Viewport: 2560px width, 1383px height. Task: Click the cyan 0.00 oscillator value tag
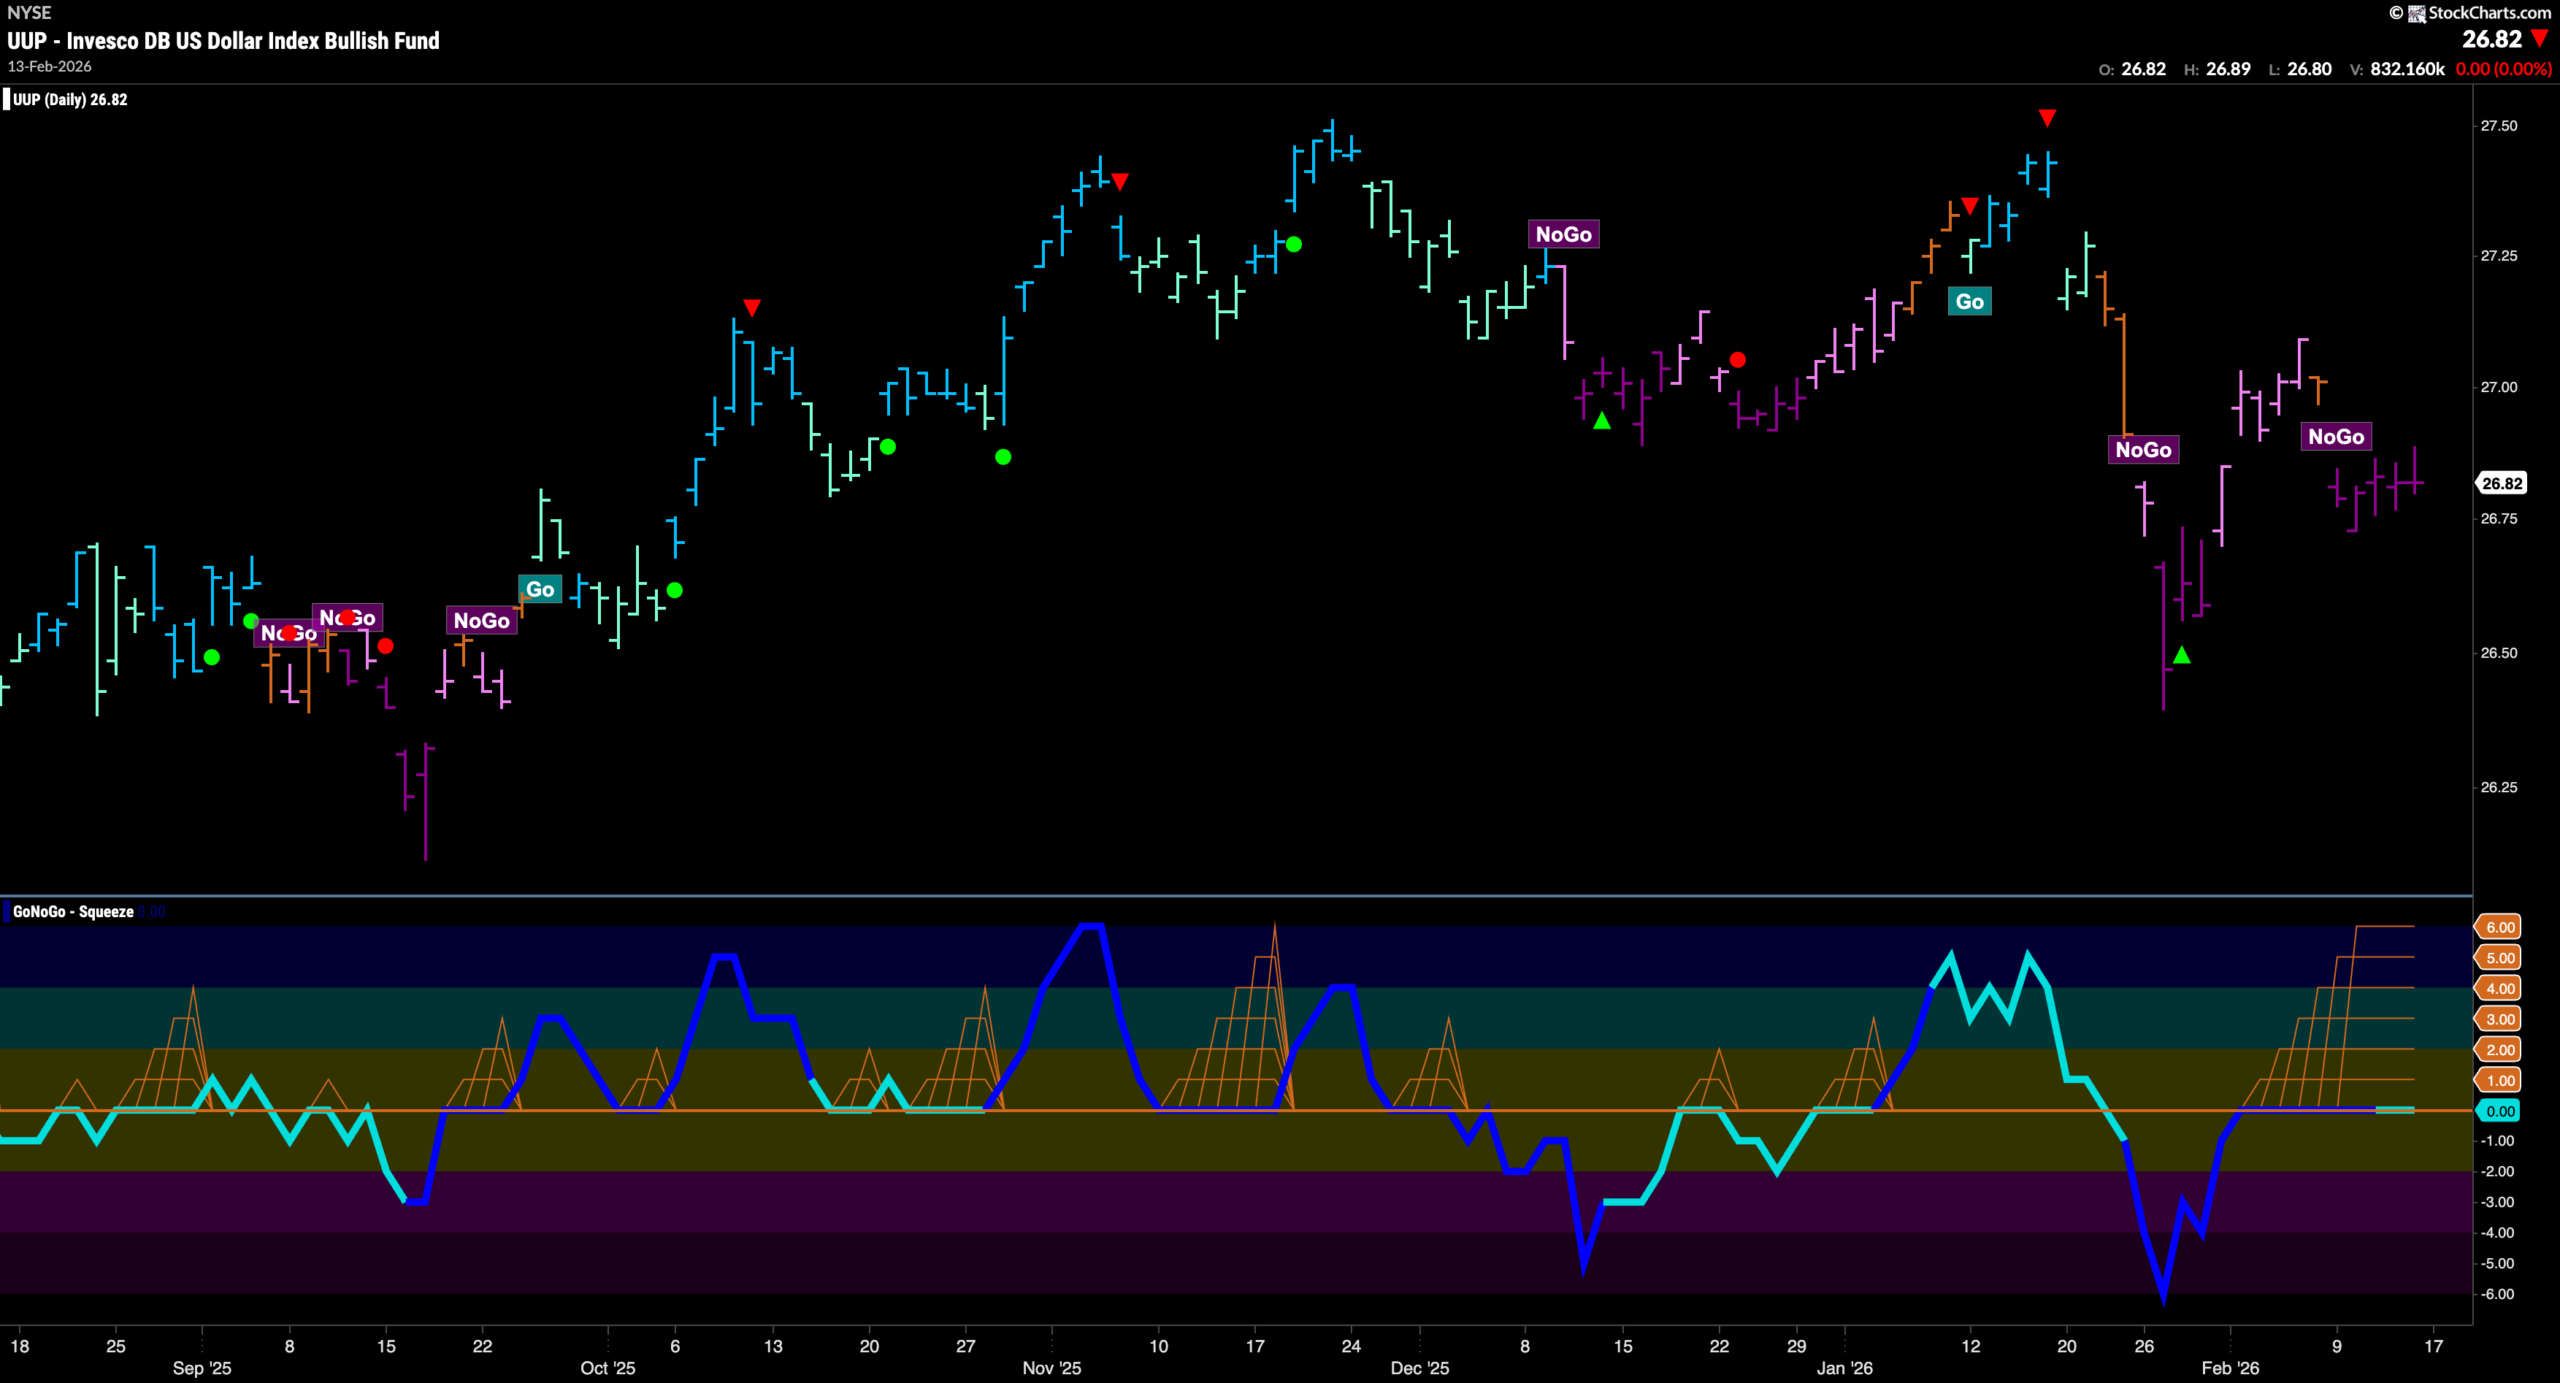tap(2498, 1111)
